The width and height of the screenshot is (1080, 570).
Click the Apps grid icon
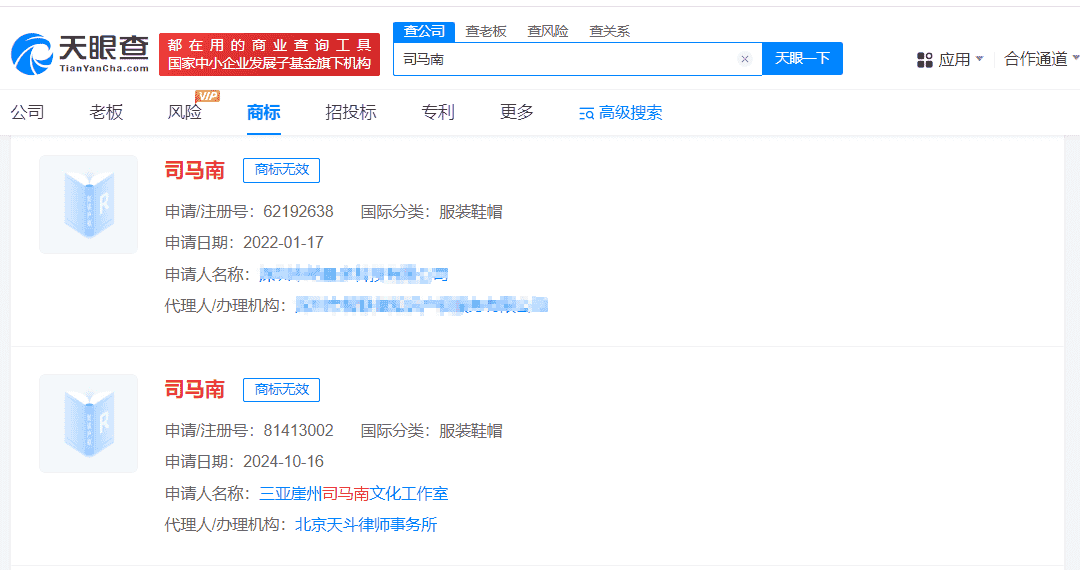(x=925, y=60)
